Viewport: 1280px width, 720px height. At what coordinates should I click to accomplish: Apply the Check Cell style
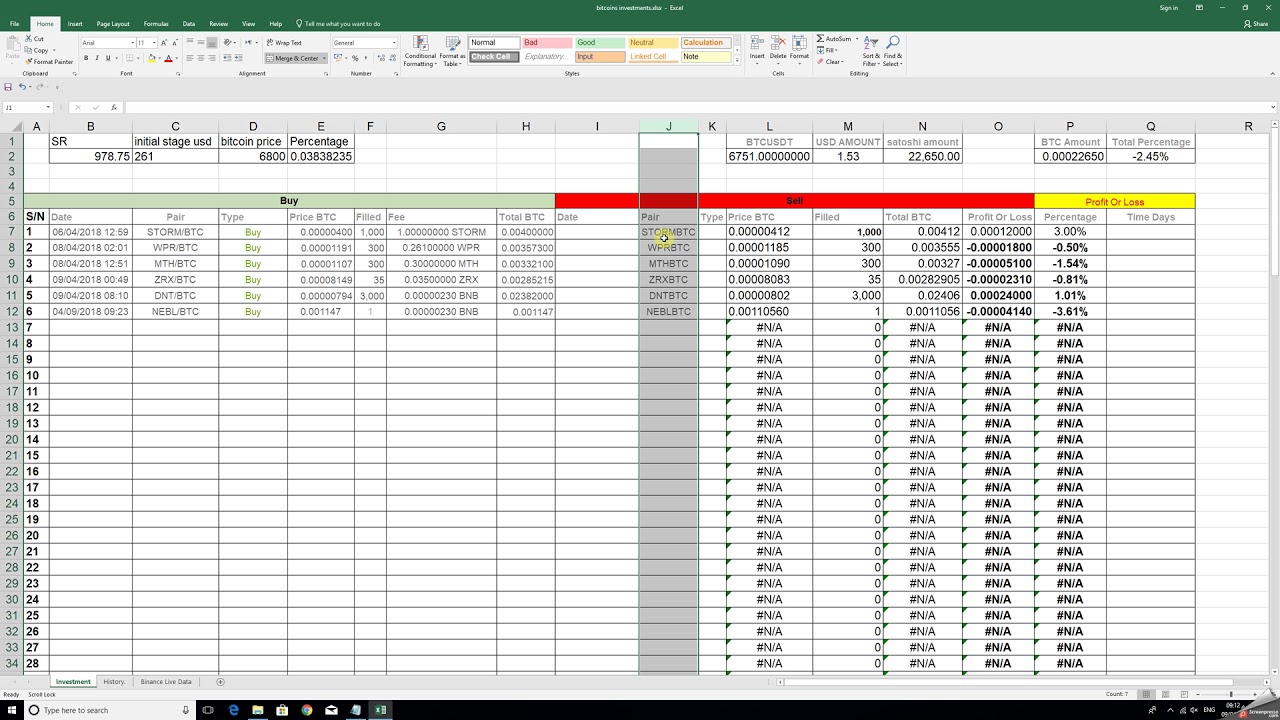[x=494, y=57]
